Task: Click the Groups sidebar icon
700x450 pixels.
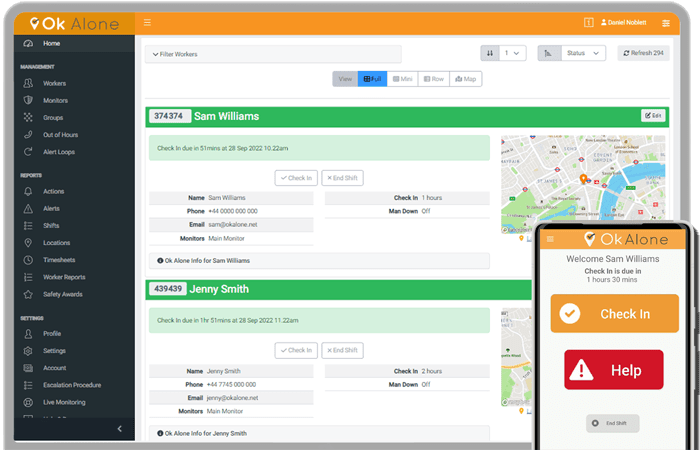Action: (28, 117)
